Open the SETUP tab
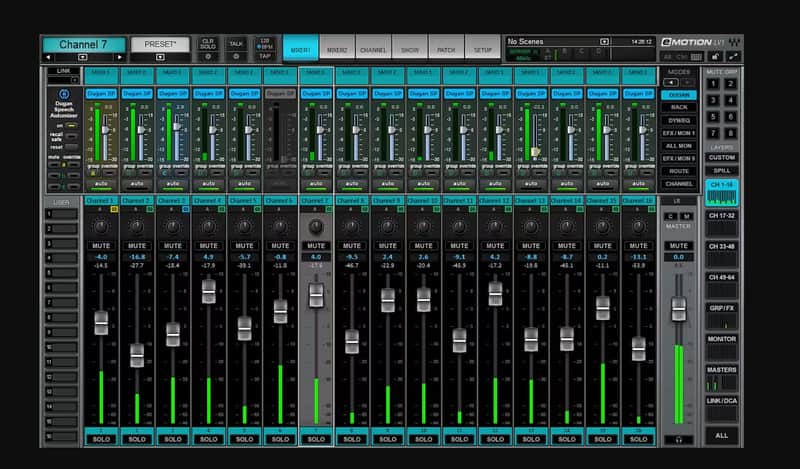 pos(483,48)
